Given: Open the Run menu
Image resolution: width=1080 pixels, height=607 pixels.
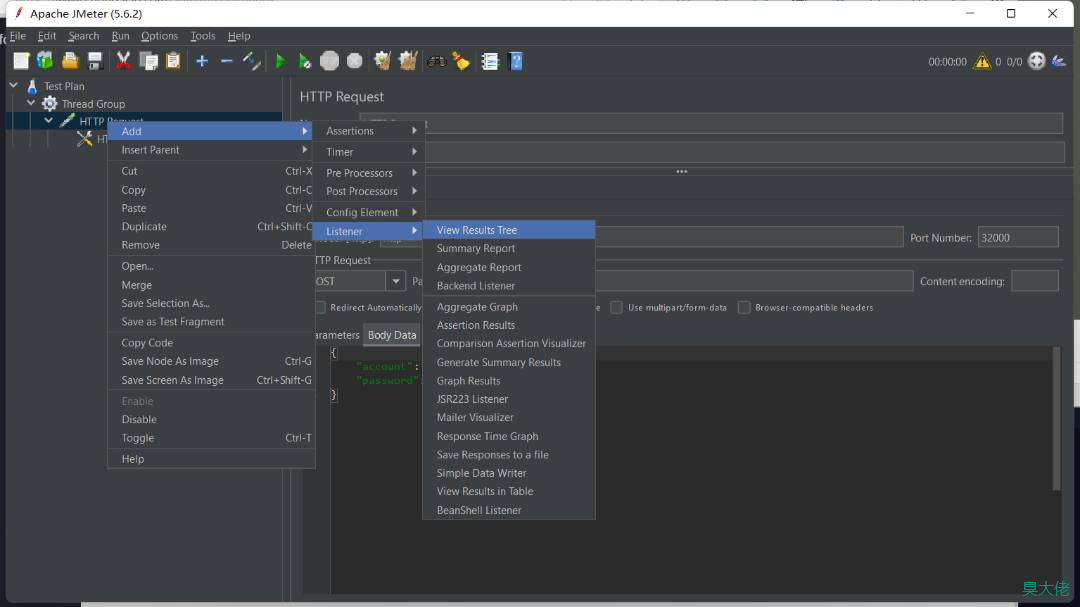Looking at the screenshot, I should click(x=121, y=36).
